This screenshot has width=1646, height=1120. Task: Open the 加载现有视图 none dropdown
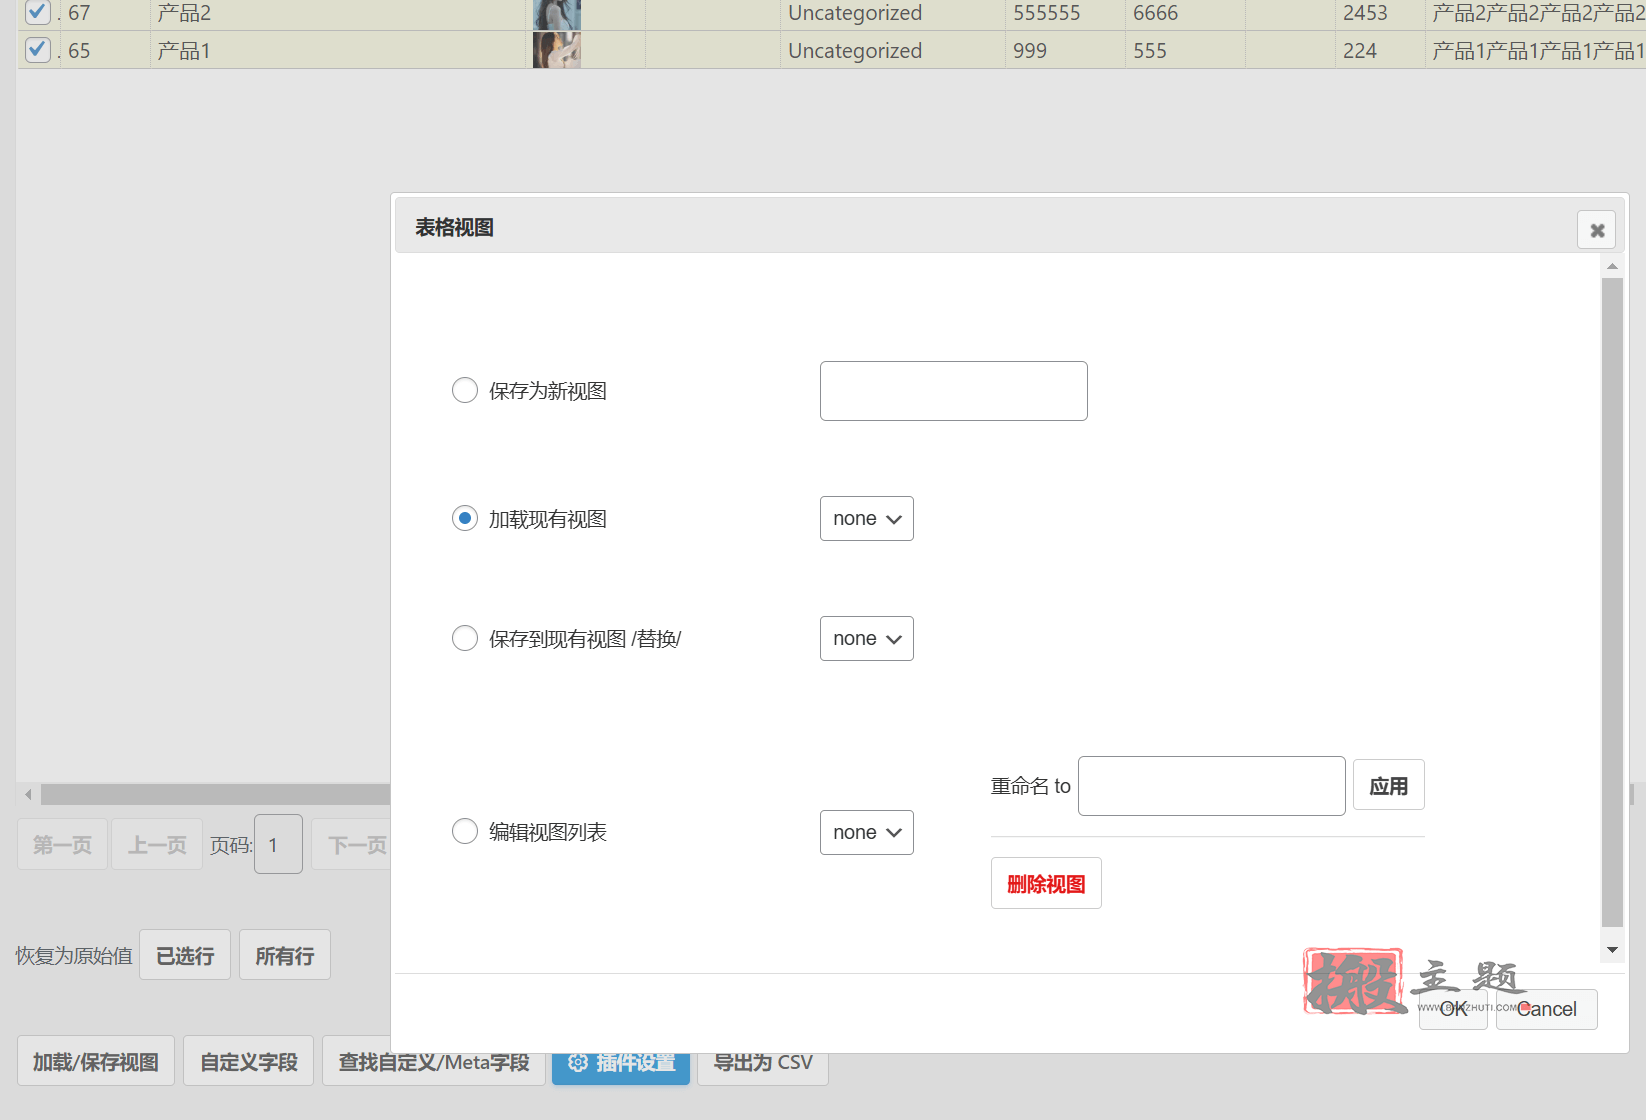coord(867,518)
